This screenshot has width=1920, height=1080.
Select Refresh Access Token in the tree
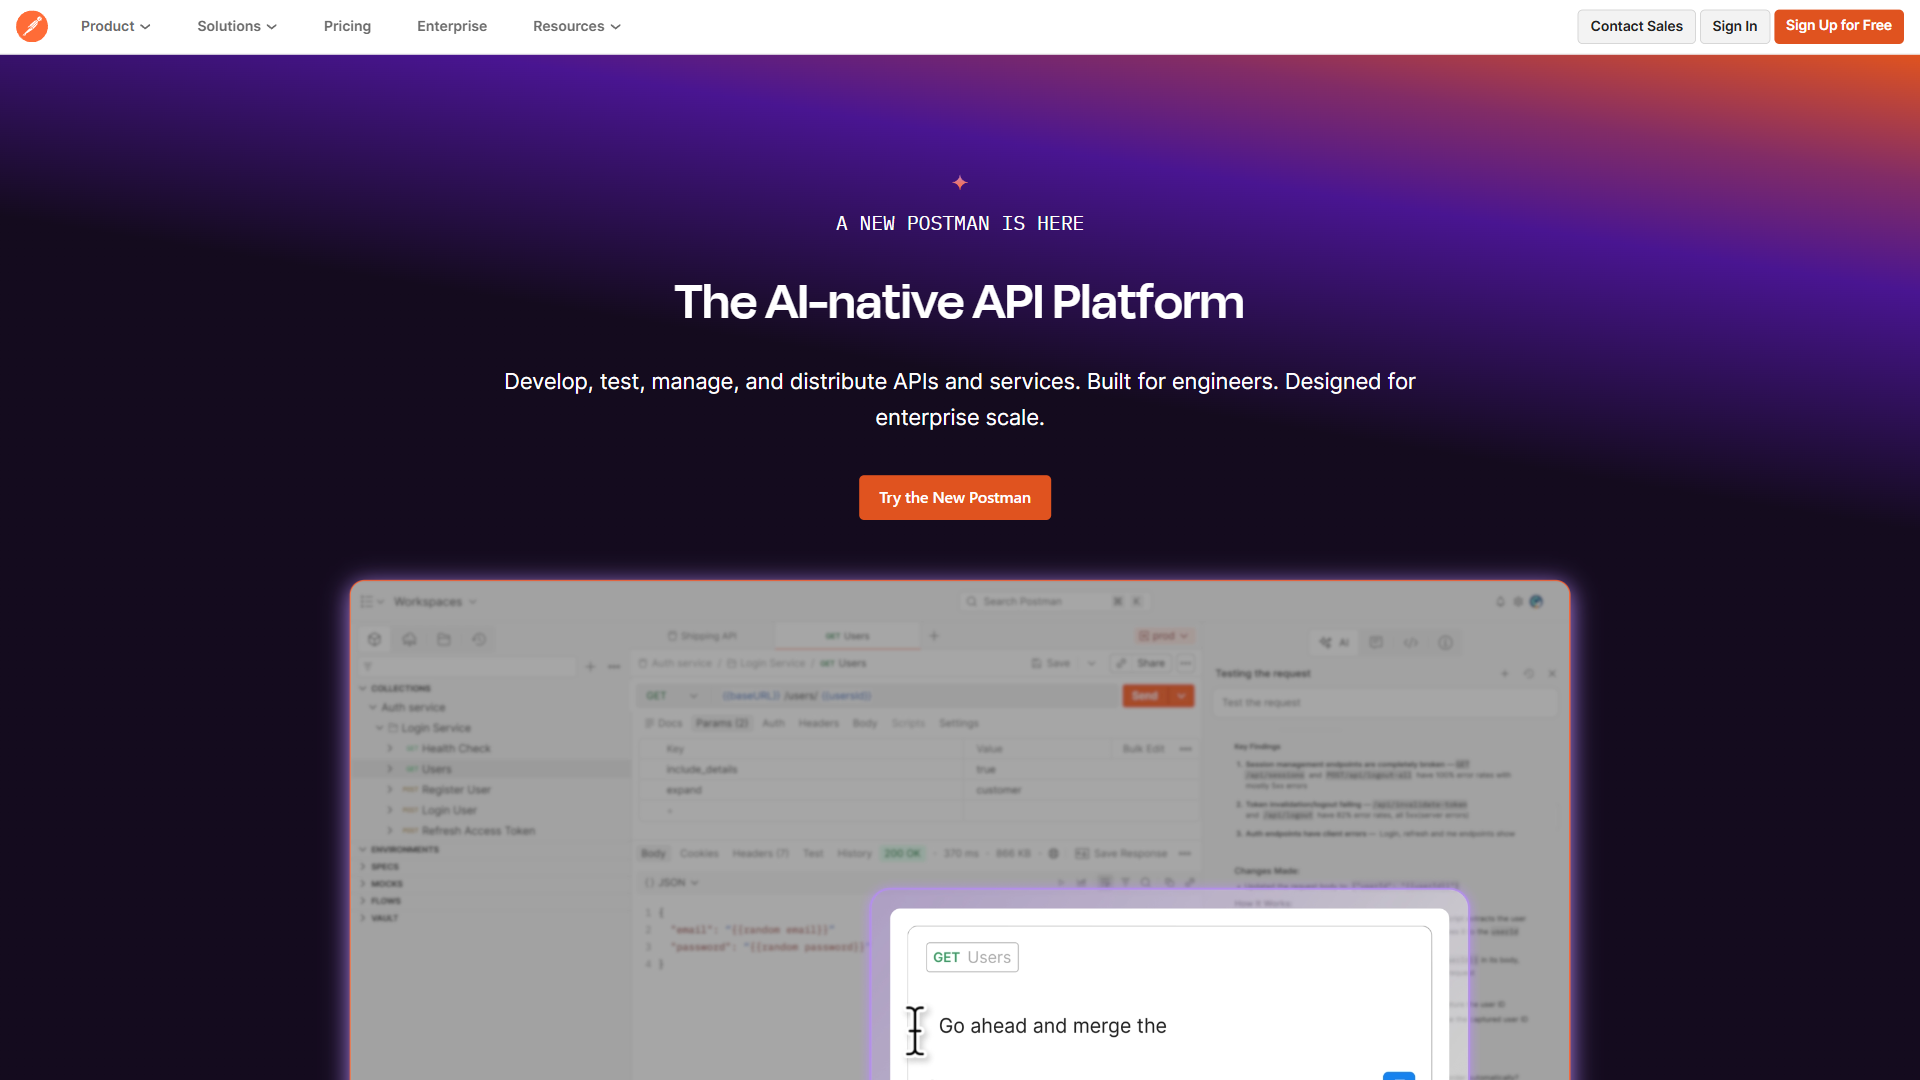coord(478,831)
